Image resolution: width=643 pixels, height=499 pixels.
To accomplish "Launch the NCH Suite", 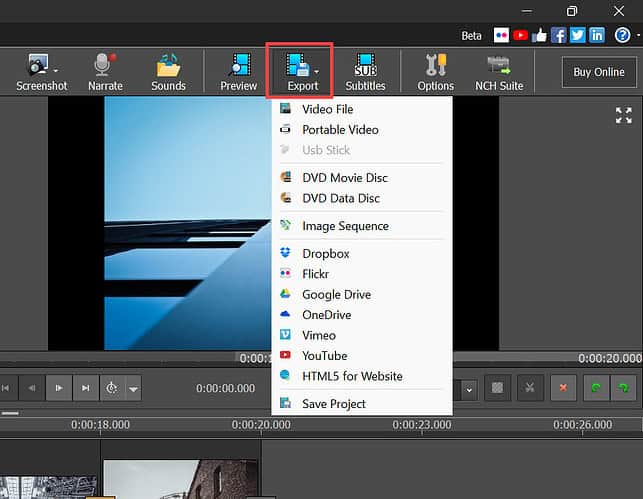I will 498,66.
